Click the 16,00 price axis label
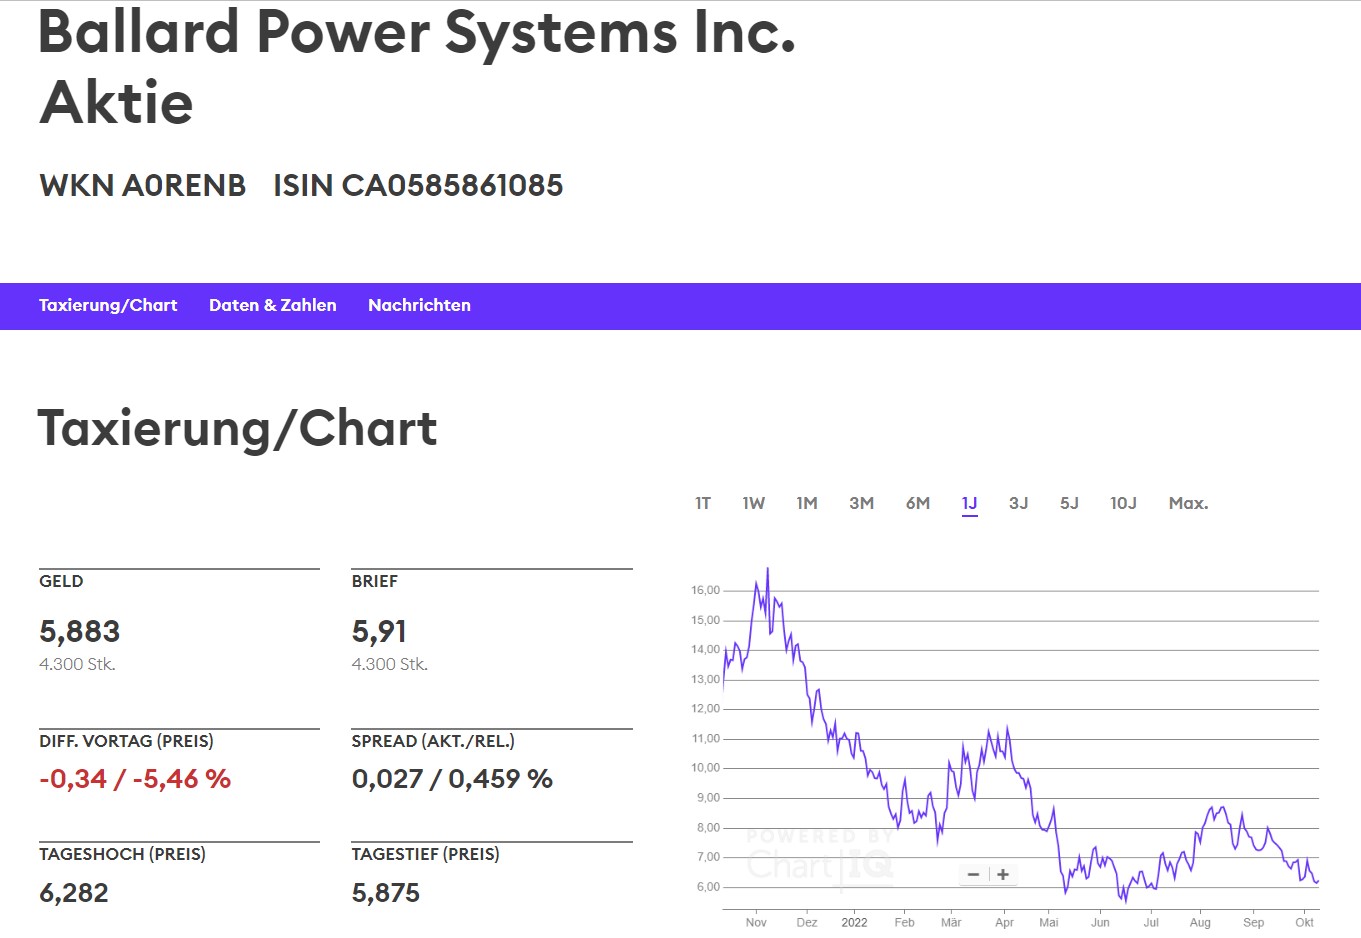The height and width of the screenshot is (938, 1361). click(x=706, y=591)
